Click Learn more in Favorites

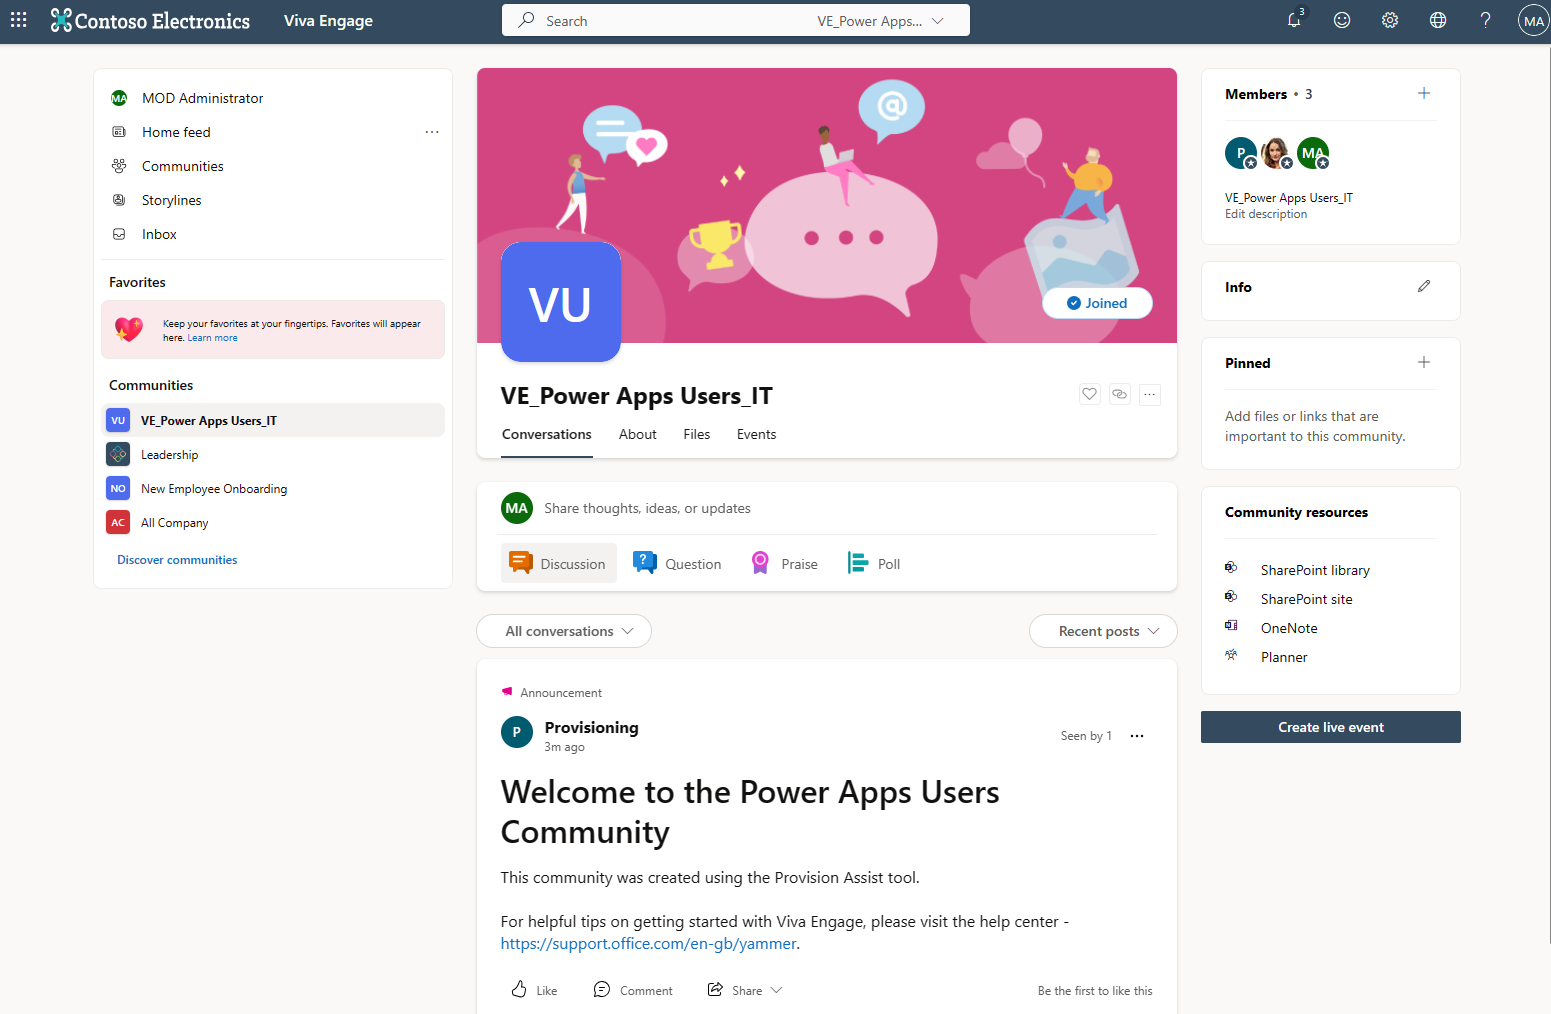click(213, 338)
